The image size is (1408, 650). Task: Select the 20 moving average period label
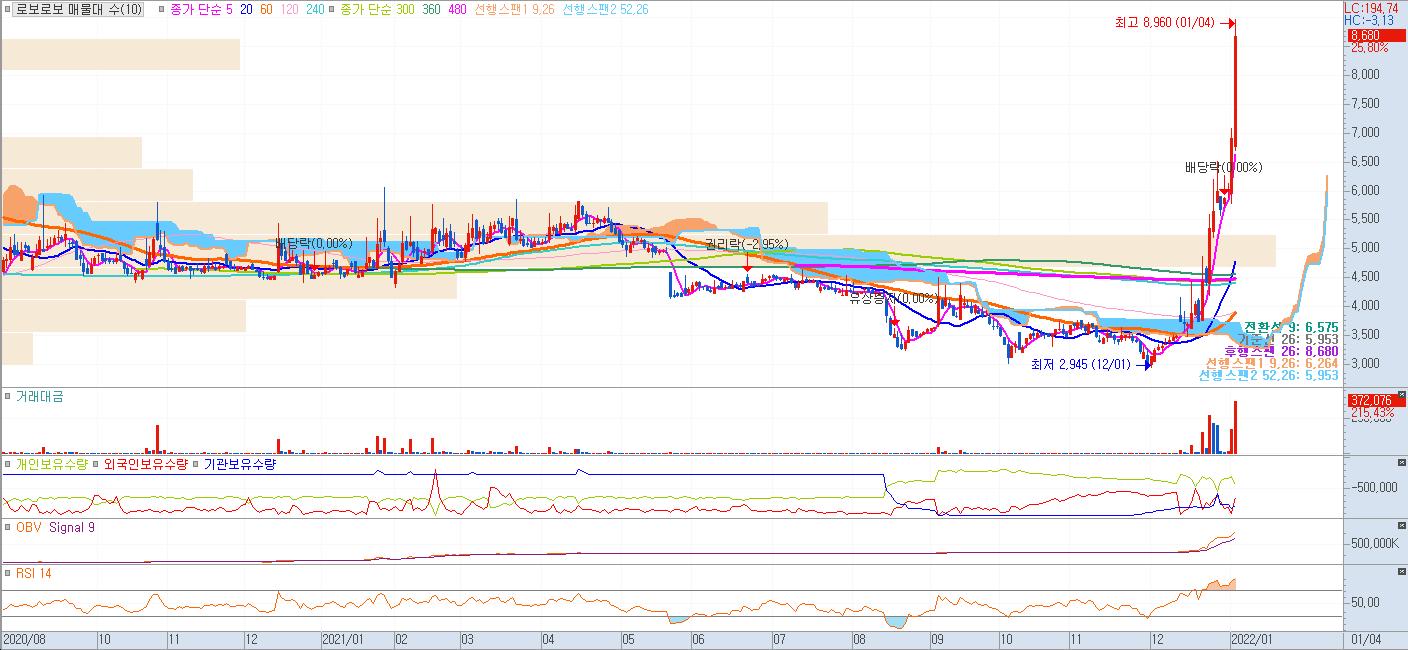[245, 9]
